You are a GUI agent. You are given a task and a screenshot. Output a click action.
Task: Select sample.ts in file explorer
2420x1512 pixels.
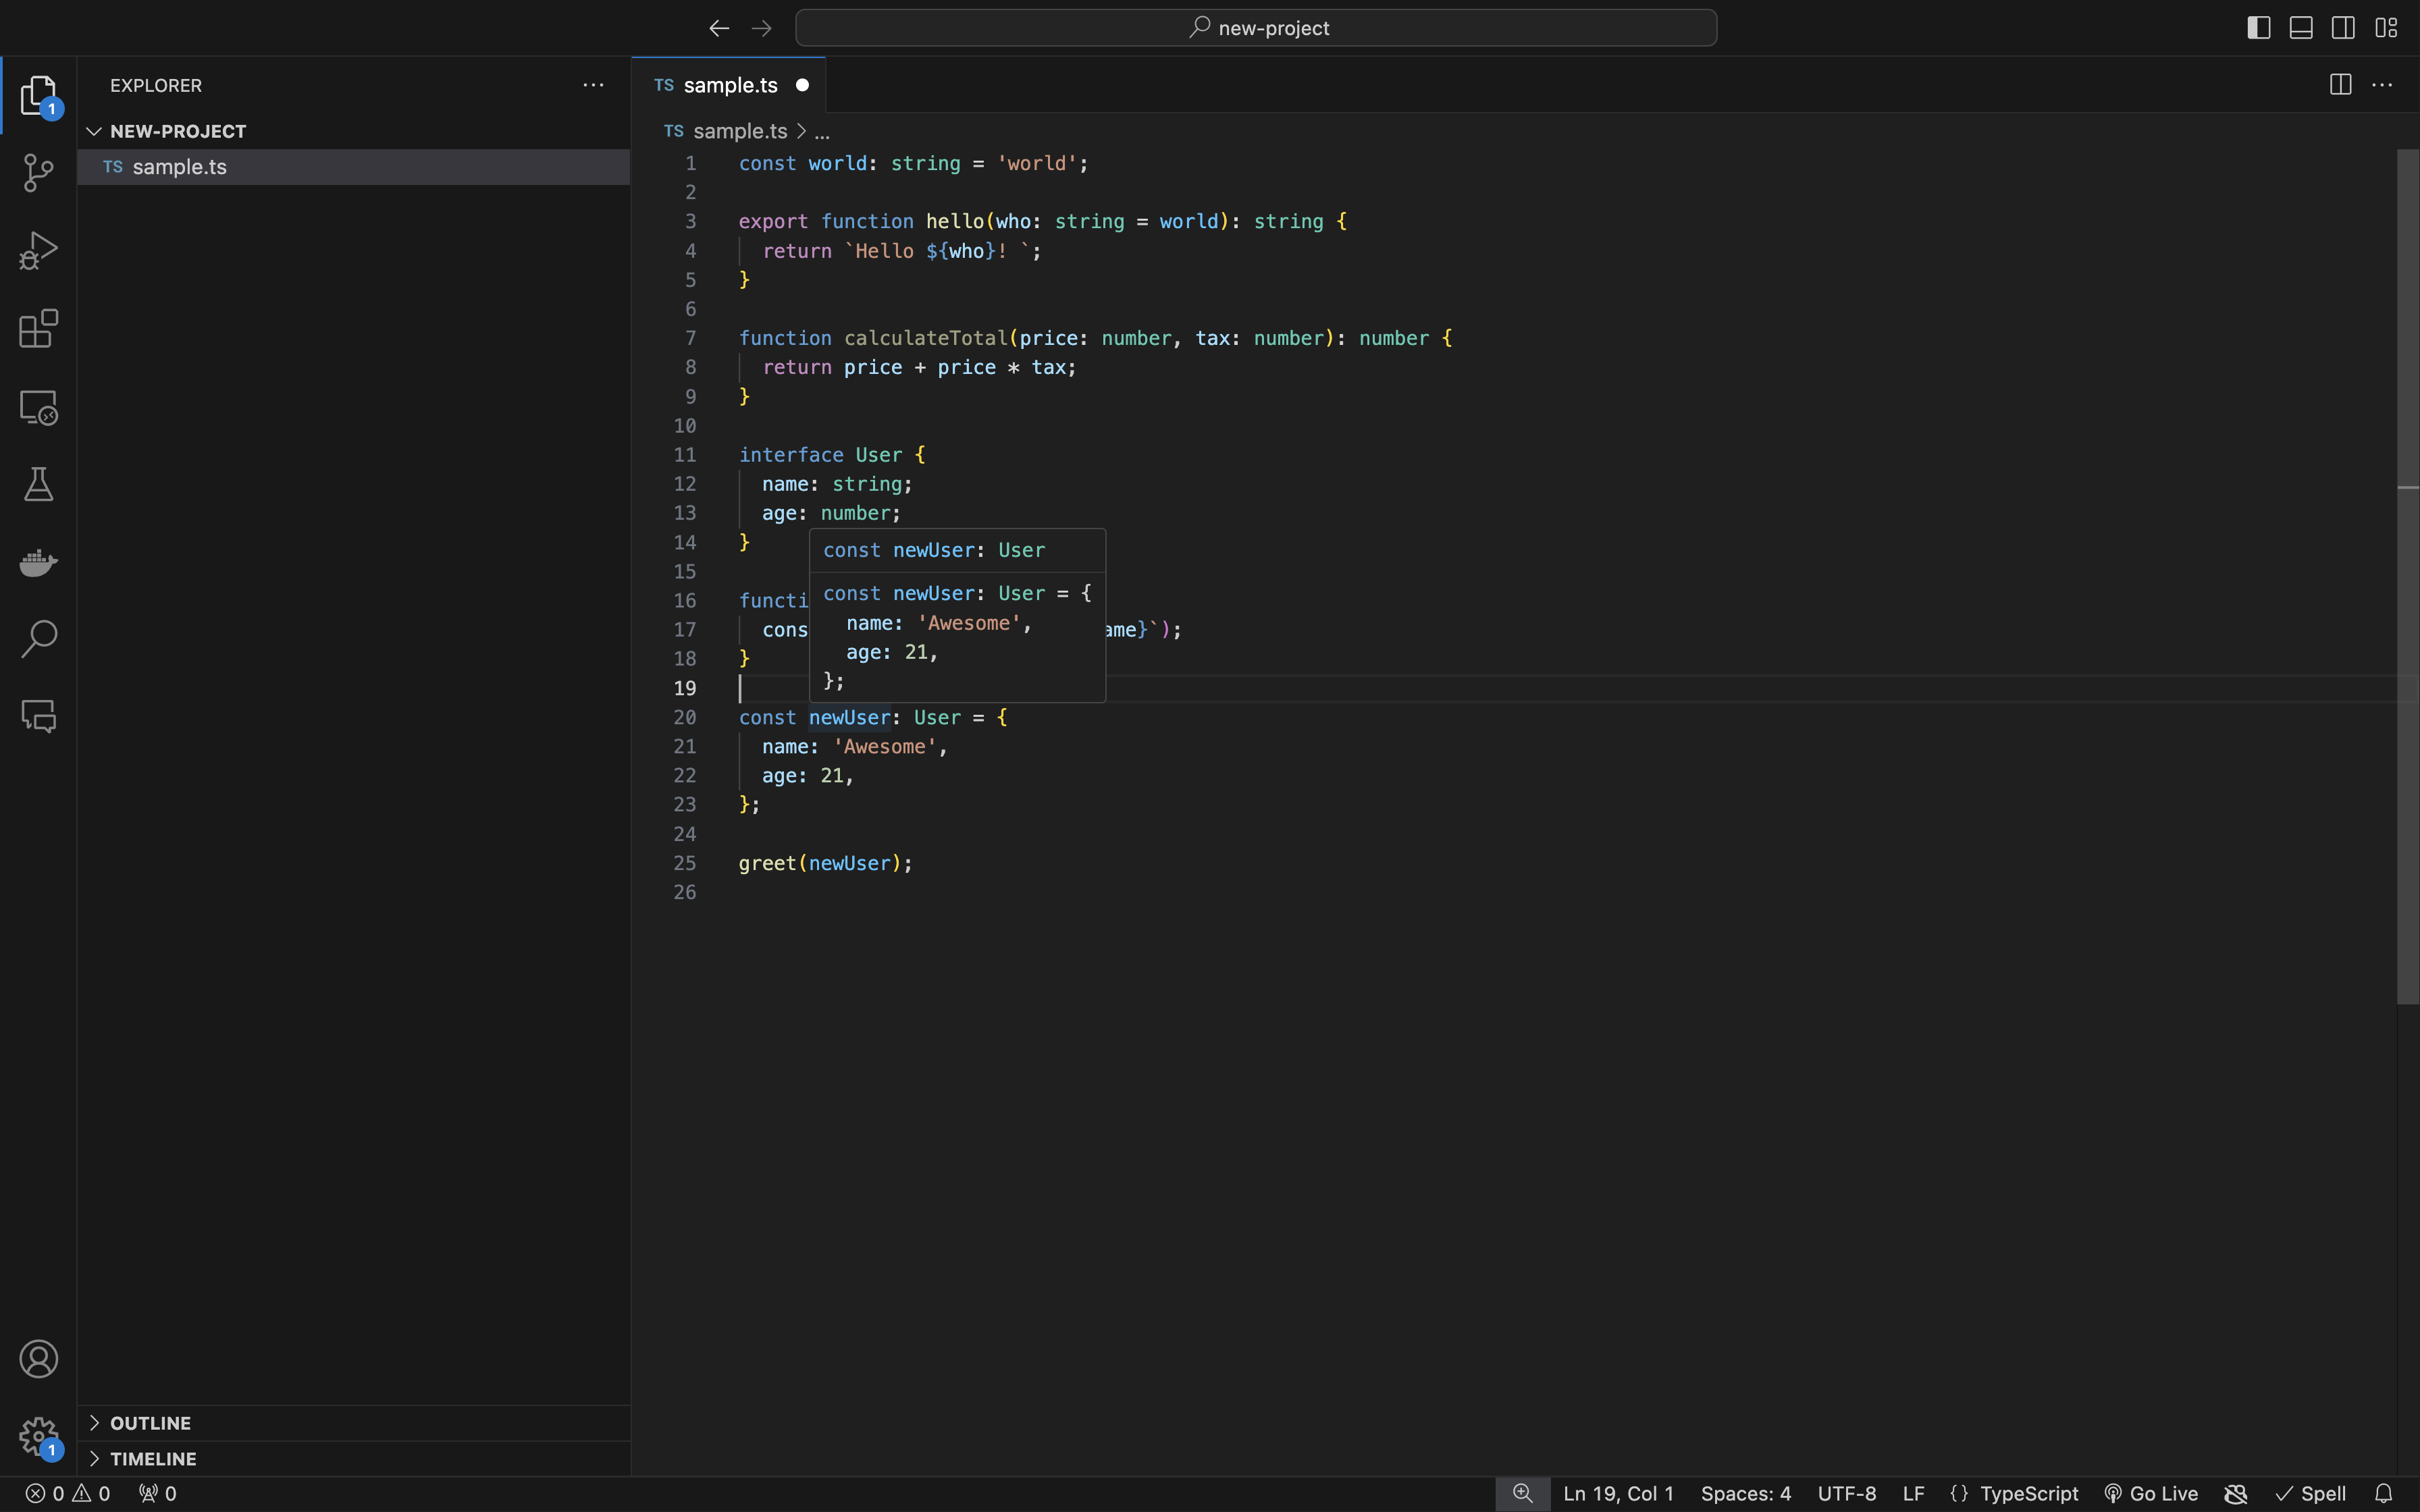point(180,165)
